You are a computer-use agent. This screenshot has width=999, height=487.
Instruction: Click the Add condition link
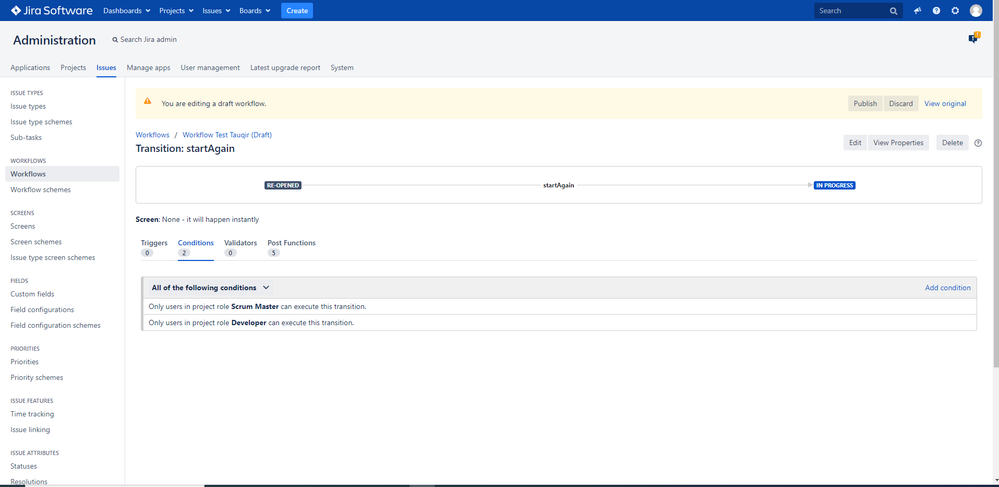pos(947,288)
